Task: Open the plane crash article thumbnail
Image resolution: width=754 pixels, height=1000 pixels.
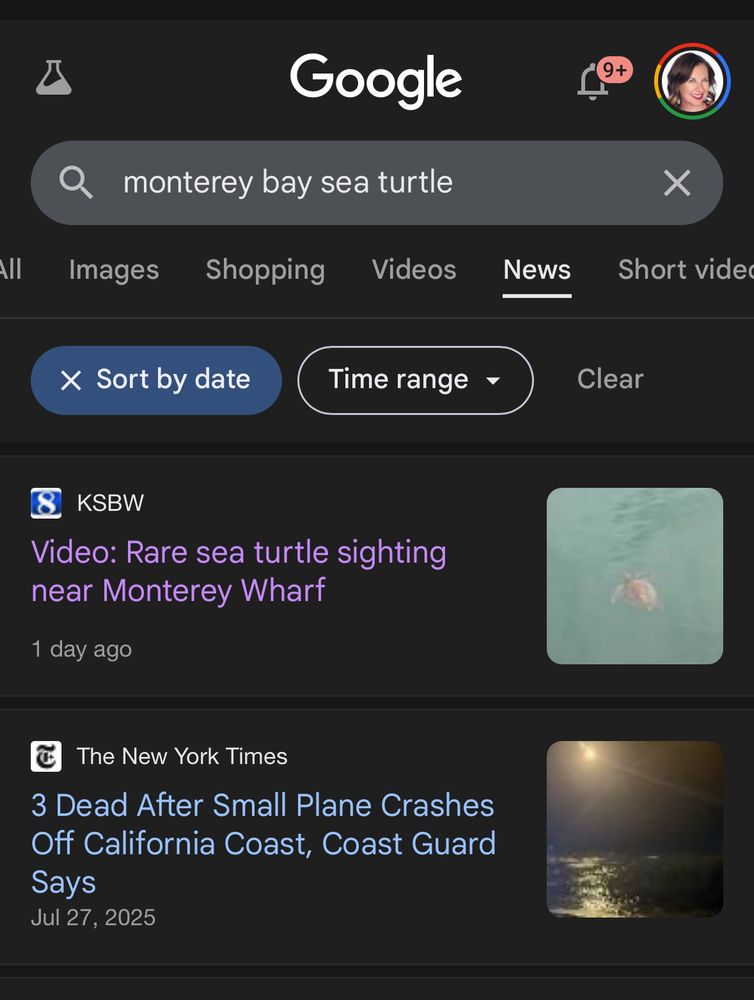Action: point(634,829)
